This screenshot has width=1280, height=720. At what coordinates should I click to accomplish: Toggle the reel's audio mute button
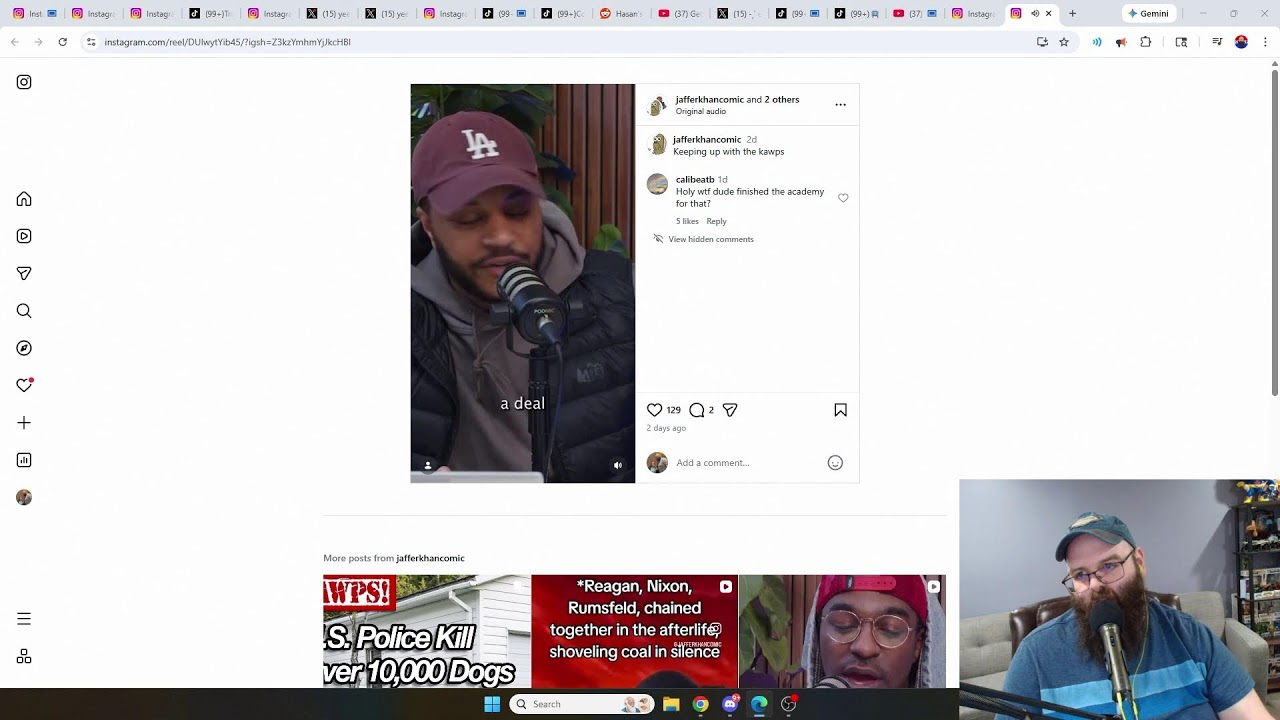pyautogui.click(x=618, y=465)
